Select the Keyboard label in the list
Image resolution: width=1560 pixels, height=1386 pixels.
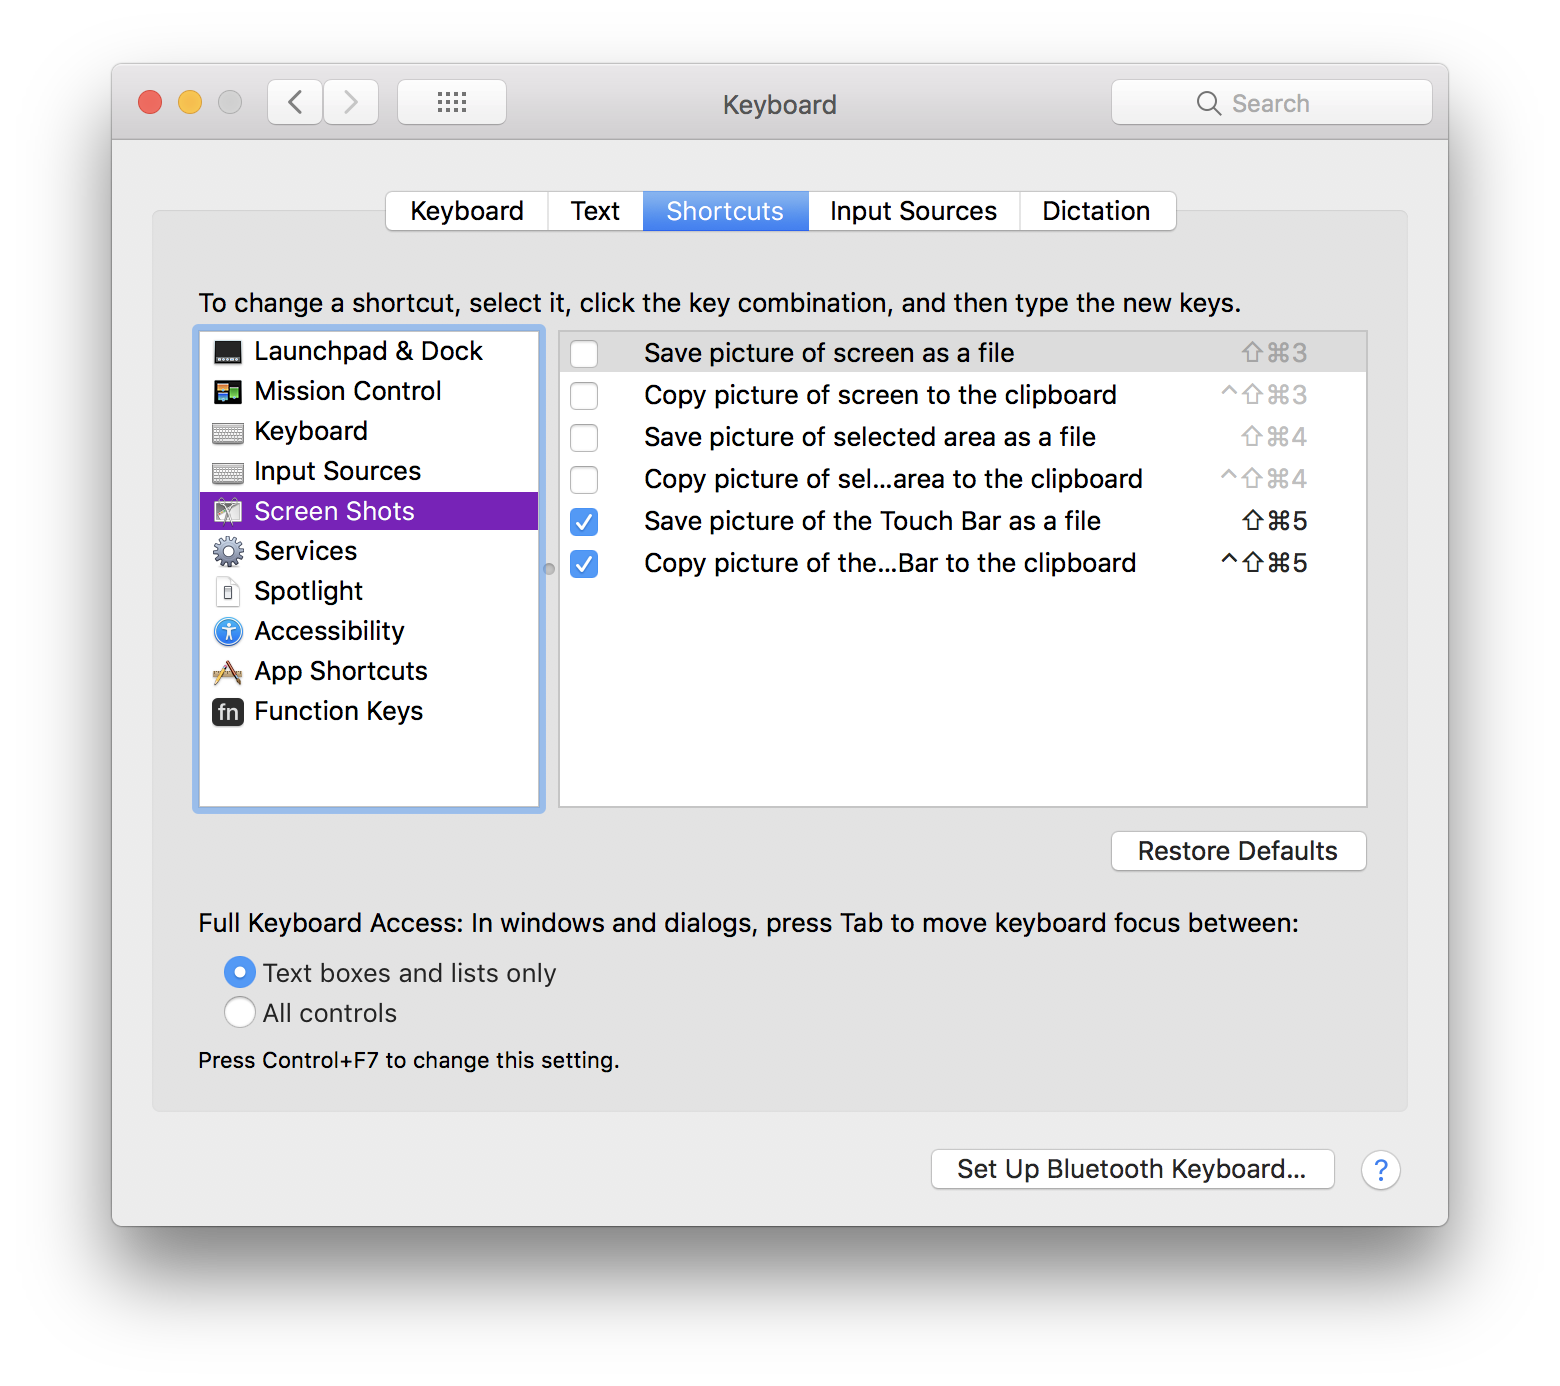click(311, 431)
